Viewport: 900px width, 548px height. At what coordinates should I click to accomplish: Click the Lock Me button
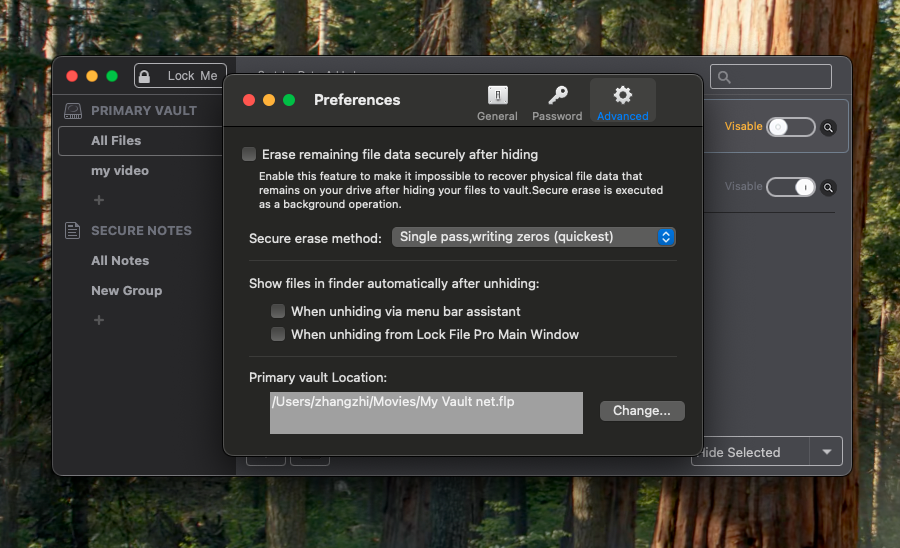180,76
